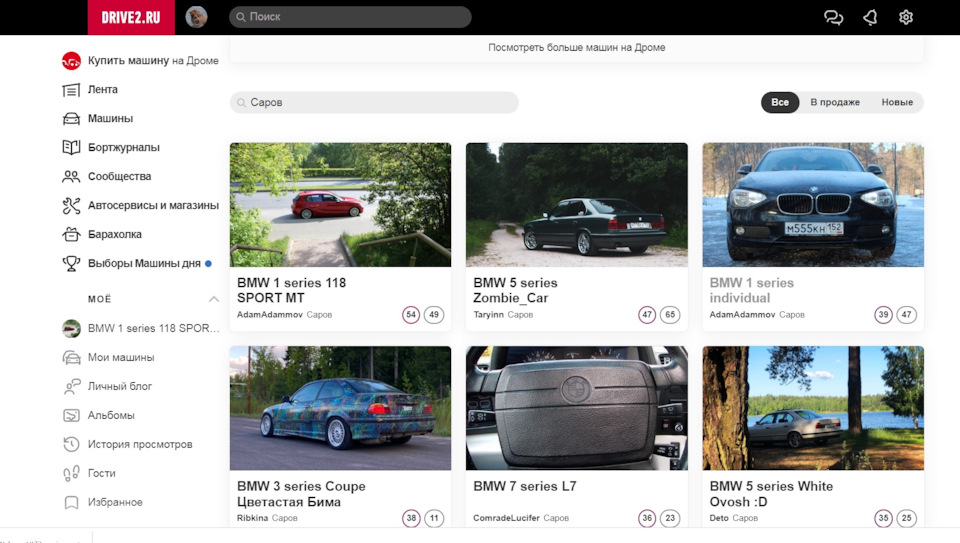Open ComradeLucifer user profile link
960x543 pixels.
tap(506, 518)
